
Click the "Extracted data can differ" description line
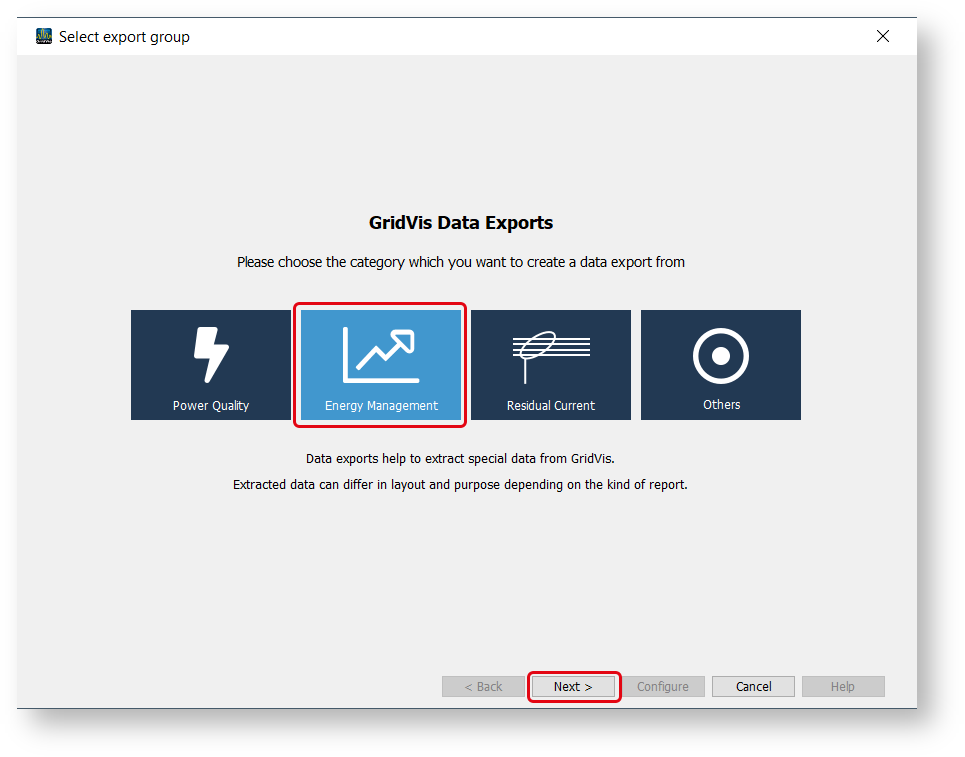[461, 485]
